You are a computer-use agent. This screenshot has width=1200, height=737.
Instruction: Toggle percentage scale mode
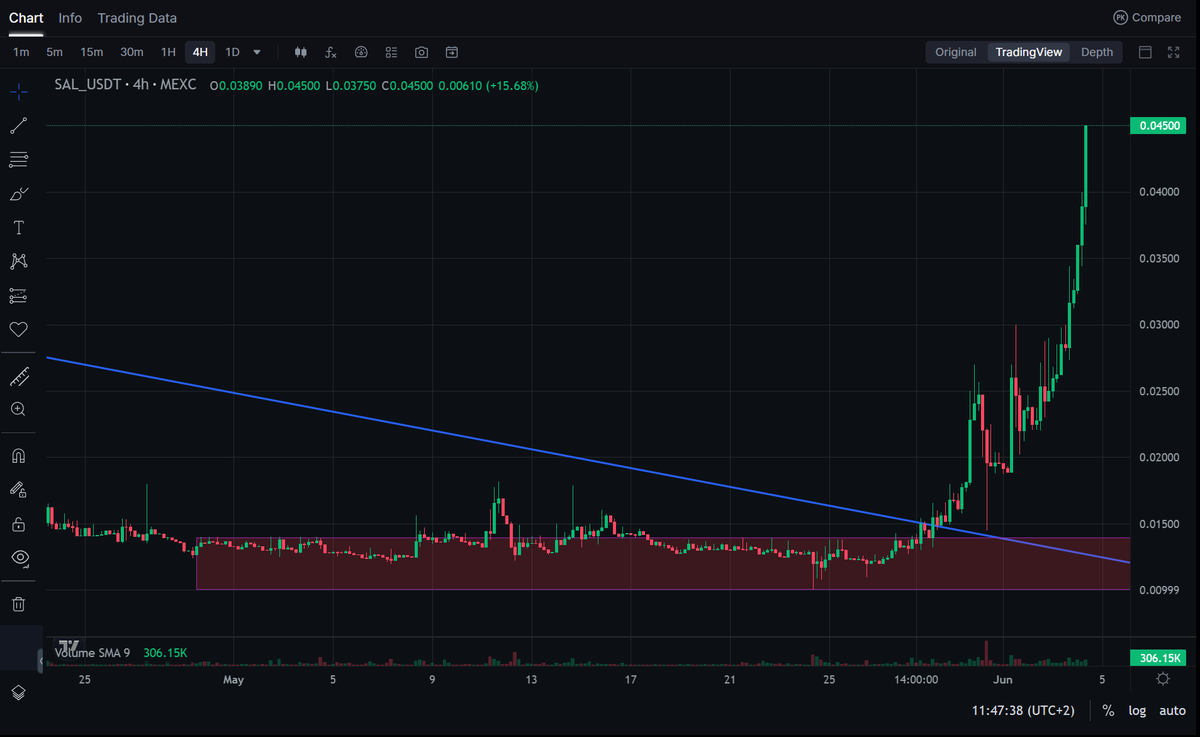[1108, 710]
